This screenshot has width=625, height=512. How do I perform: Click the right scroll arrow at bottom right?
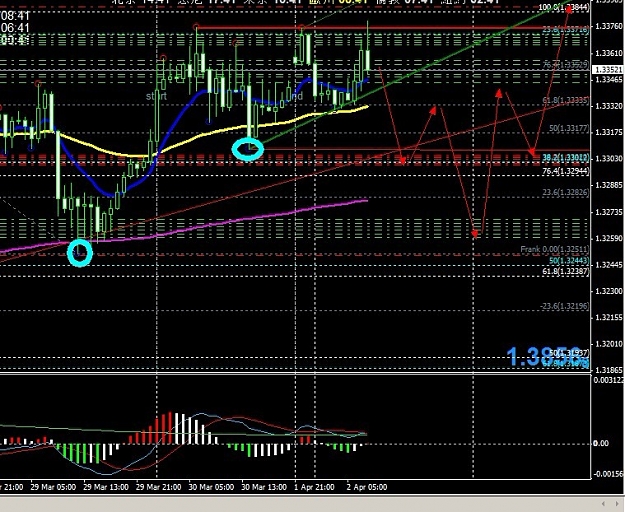tap(615, 504)
